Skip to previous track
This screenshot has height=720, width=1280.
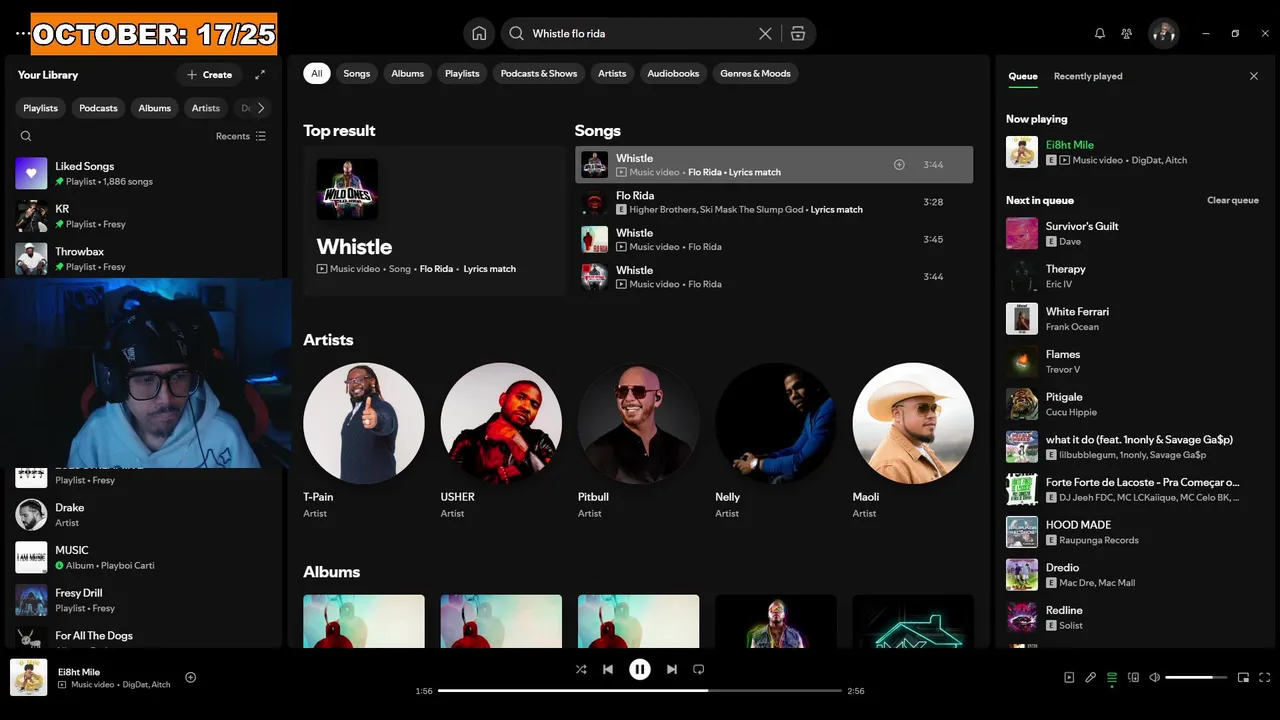(608, 669)
